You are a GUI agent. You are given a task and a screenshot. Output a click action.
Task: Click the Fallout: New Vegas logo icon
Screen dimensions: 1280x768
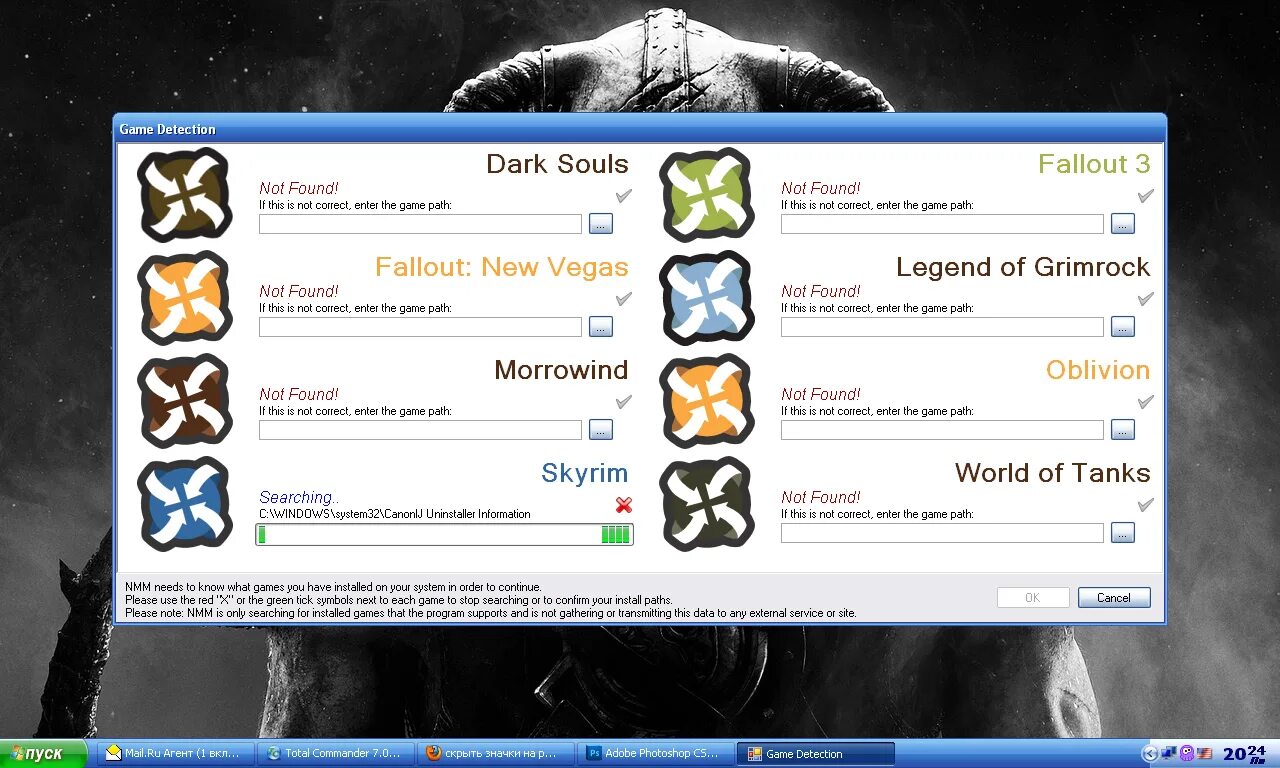(x=185, y=298)
